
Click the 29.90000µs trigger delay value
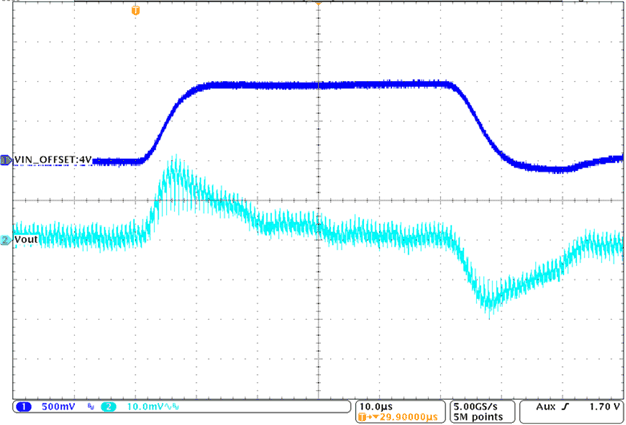pyautogui.click(x=407, y=418)
